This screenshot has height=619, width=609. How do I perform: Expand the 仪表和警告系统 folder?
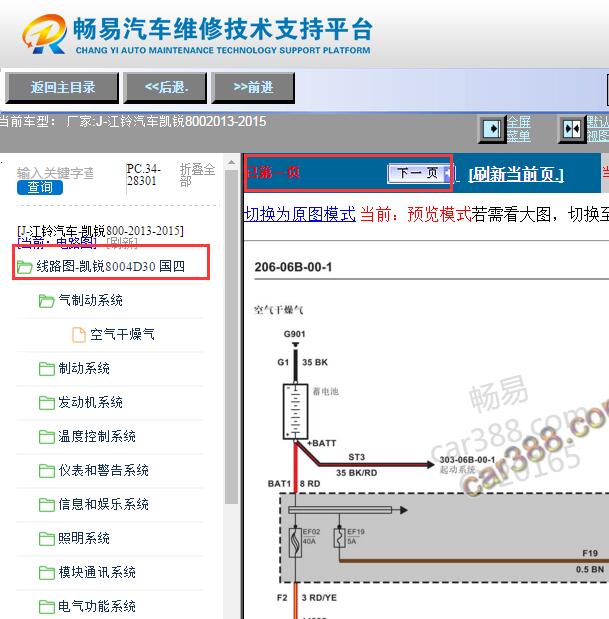[103, 471]
